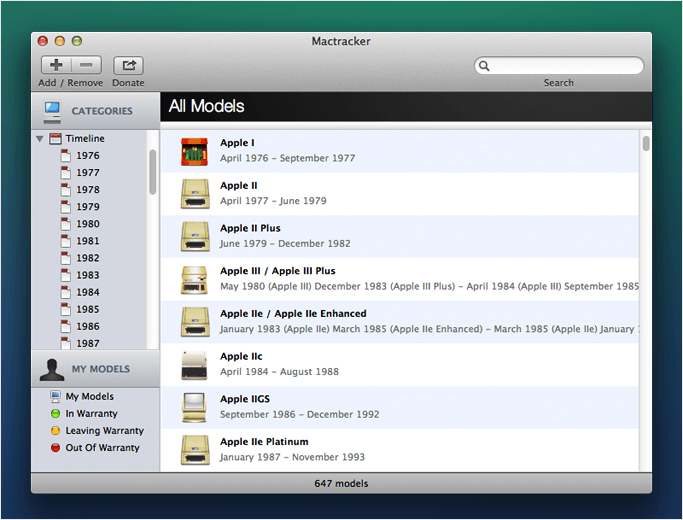This screenshot has height=520, width=683.
Task: Select the Apple I model title
Action: point(237,142)
